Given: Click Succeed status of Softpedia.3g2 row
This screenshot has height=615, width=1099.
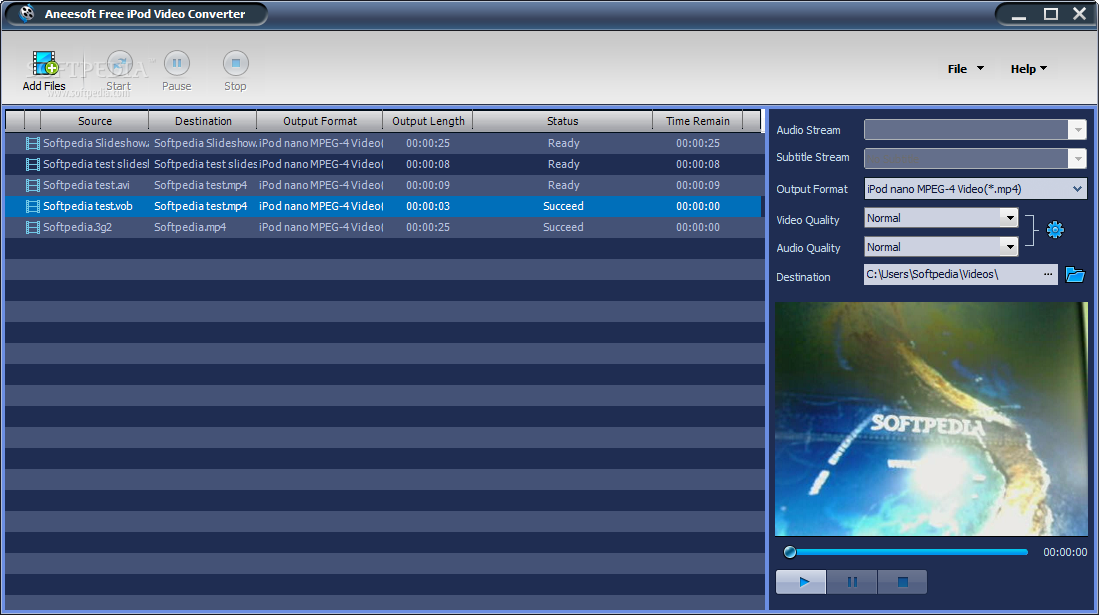Looking at the screenshot, I should 563,227.
